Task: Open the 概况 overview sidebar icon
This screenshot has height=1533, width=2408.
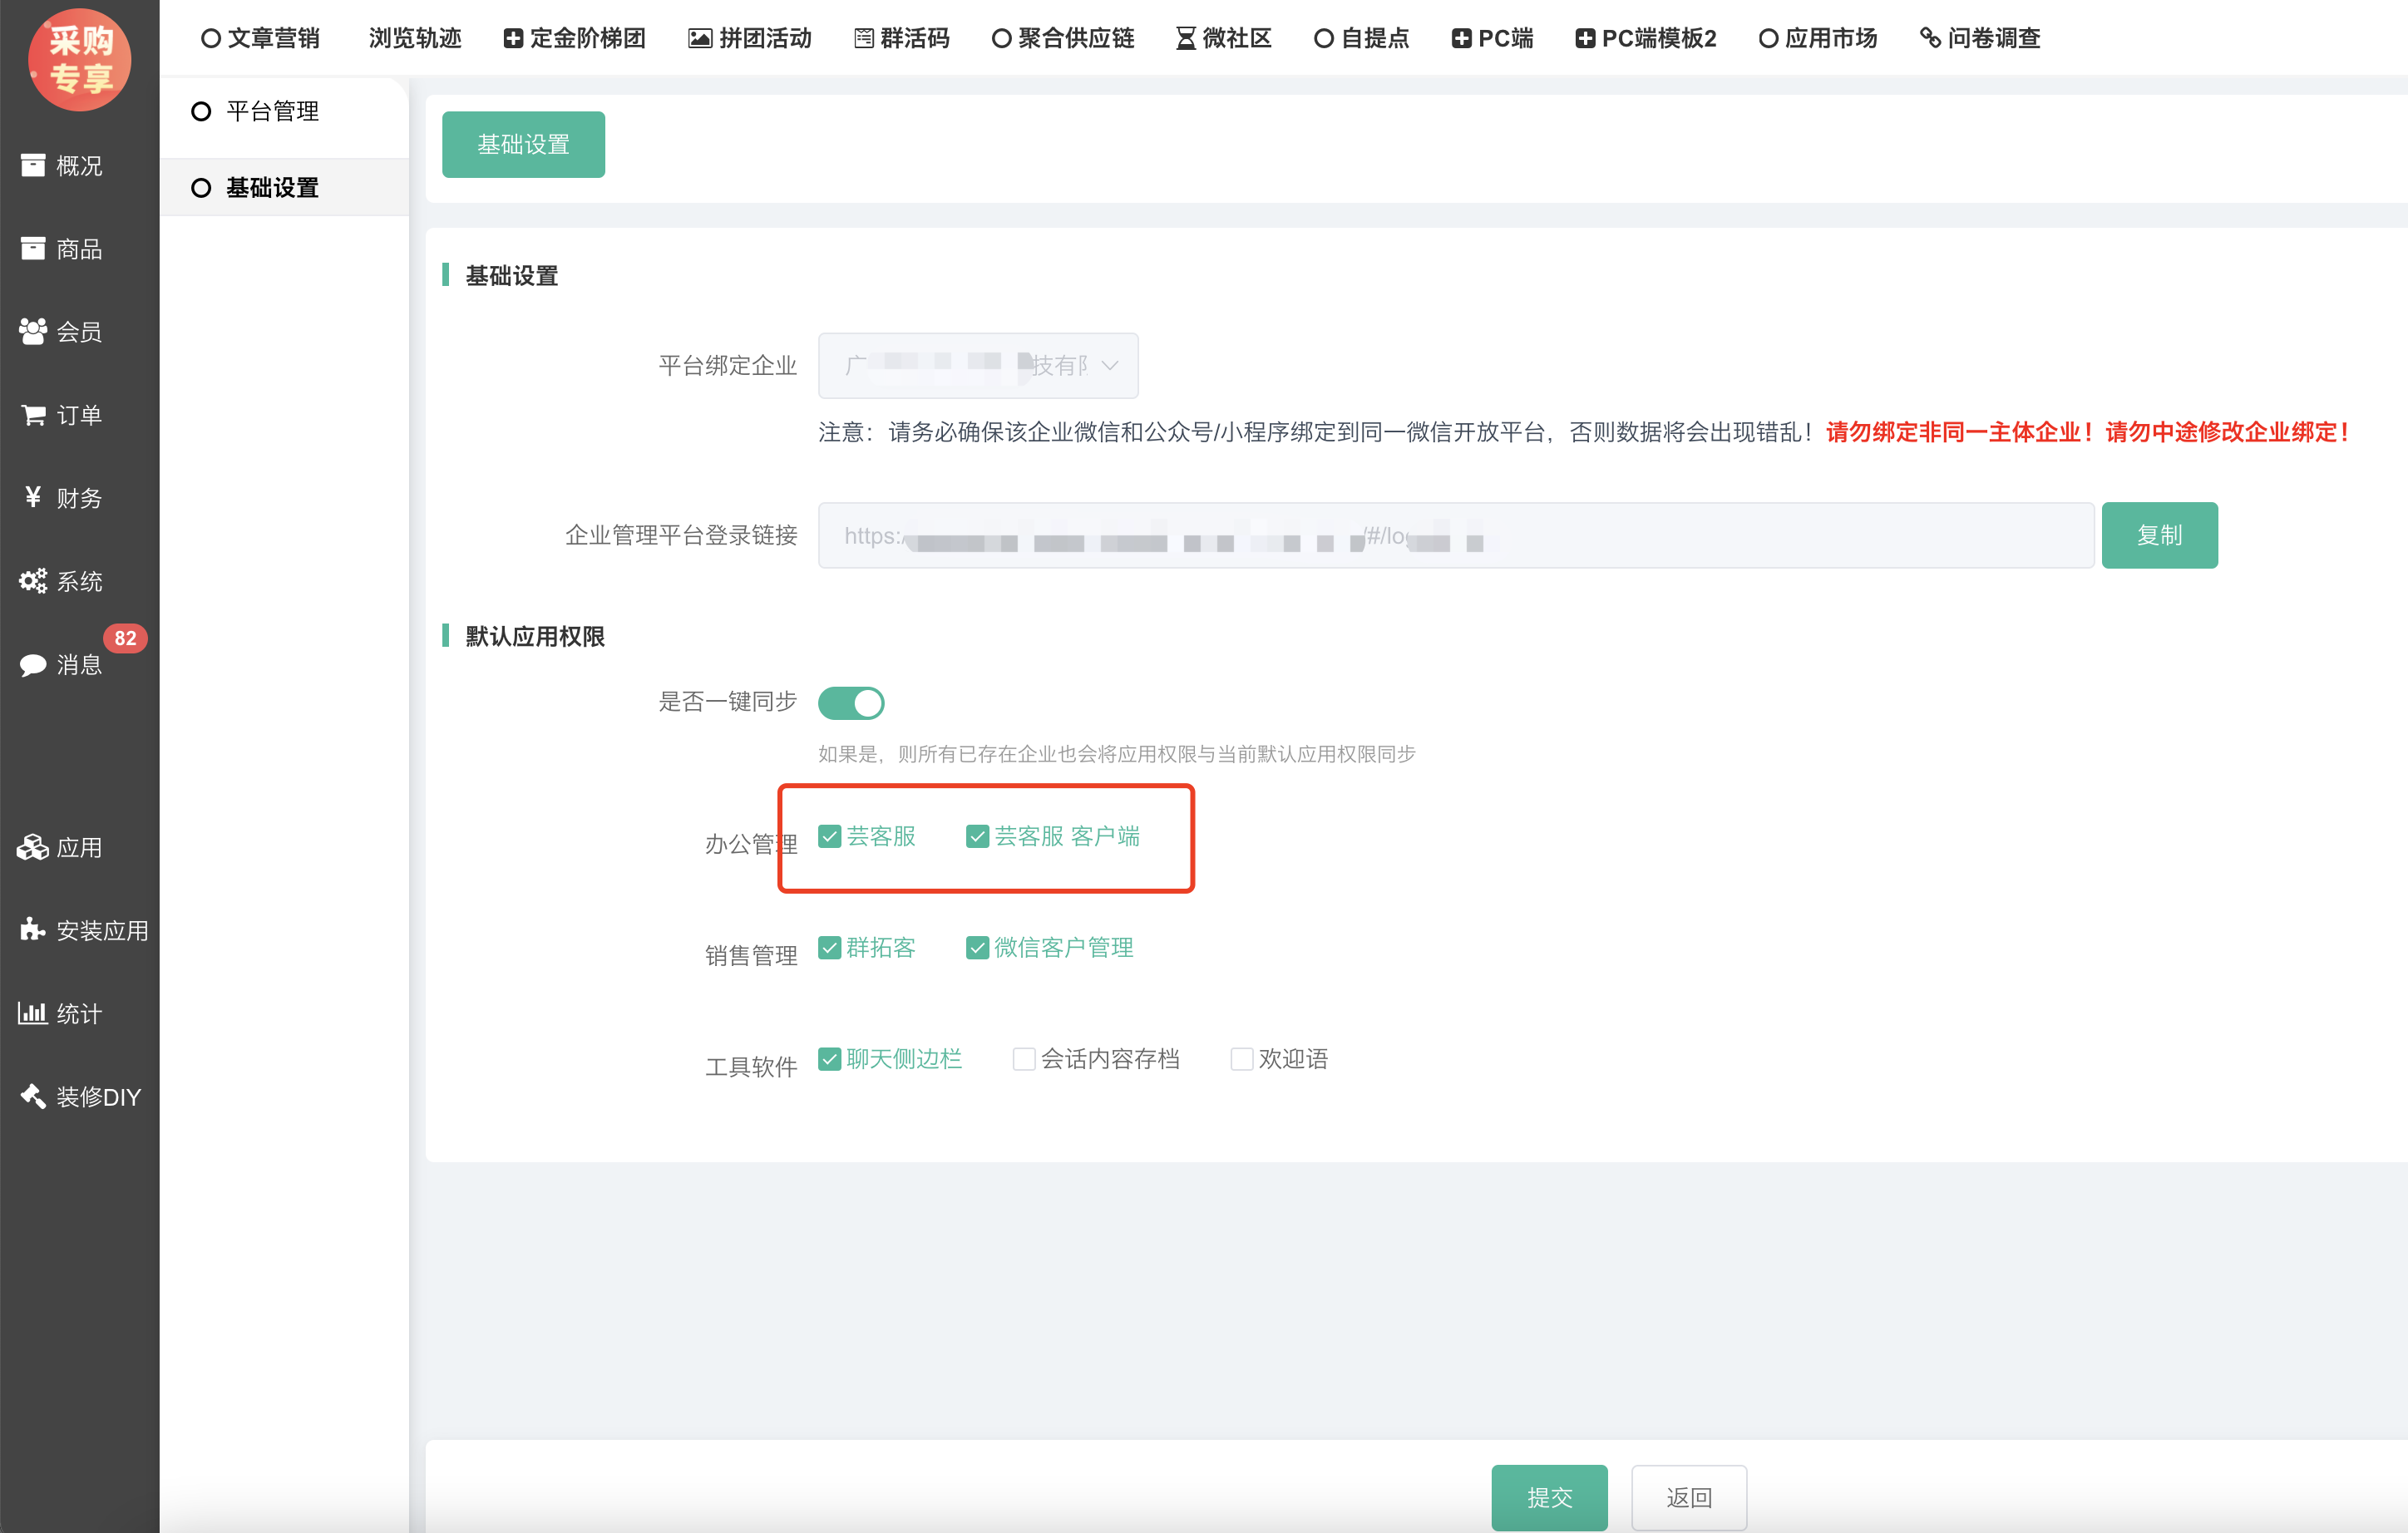Action: (33, 165)
